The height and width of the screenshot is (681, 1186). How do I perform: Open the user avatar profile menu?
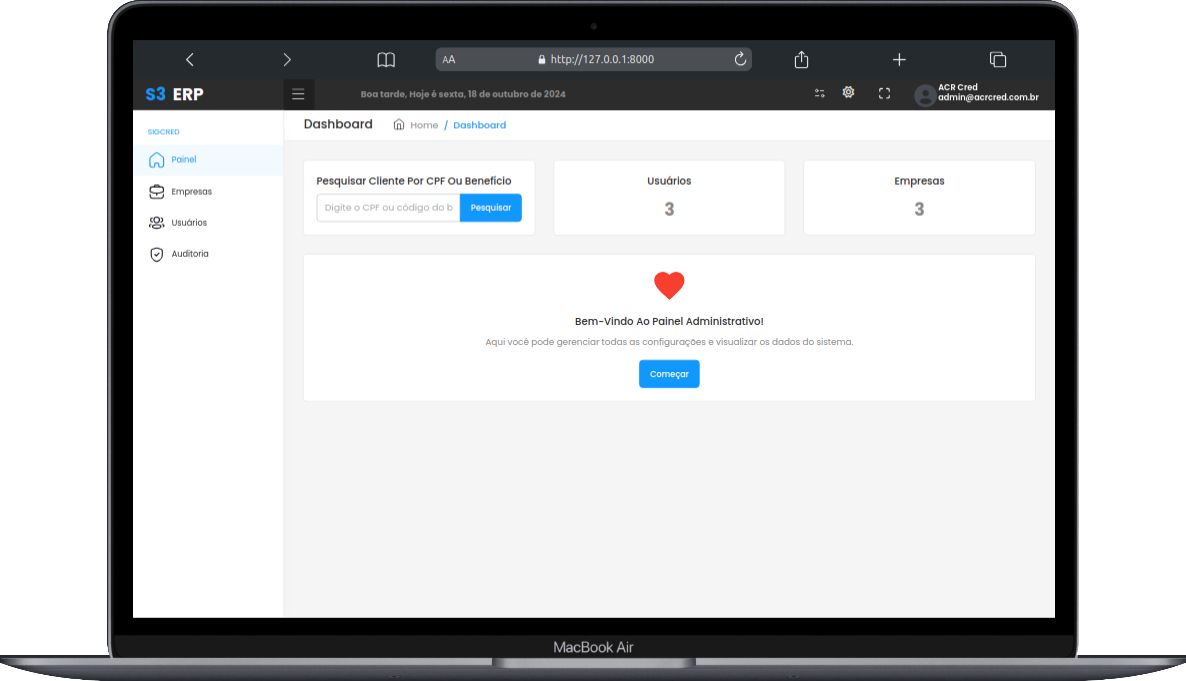924,95
